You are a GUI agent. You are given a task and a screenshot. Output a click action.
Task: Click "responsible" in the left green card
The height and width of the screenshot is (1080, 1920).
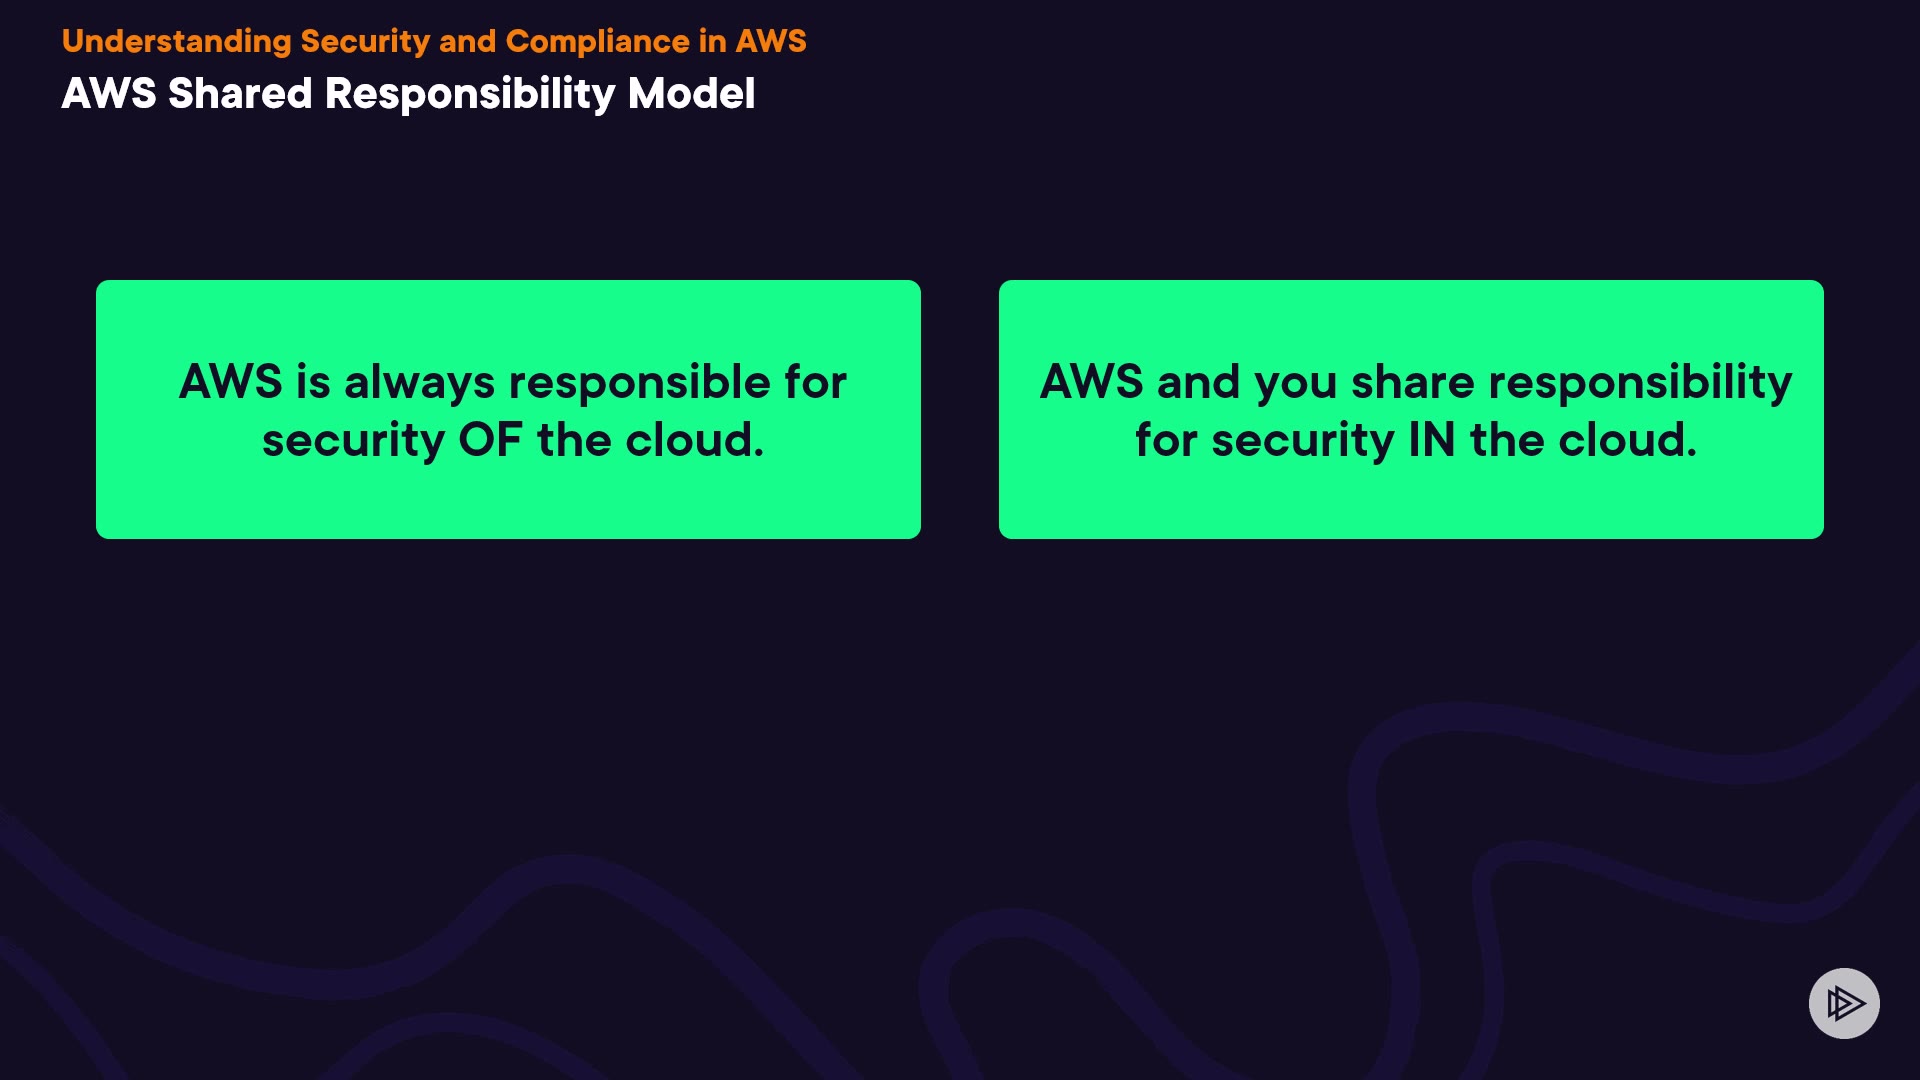pyautogui.click(x=639, y=383)
